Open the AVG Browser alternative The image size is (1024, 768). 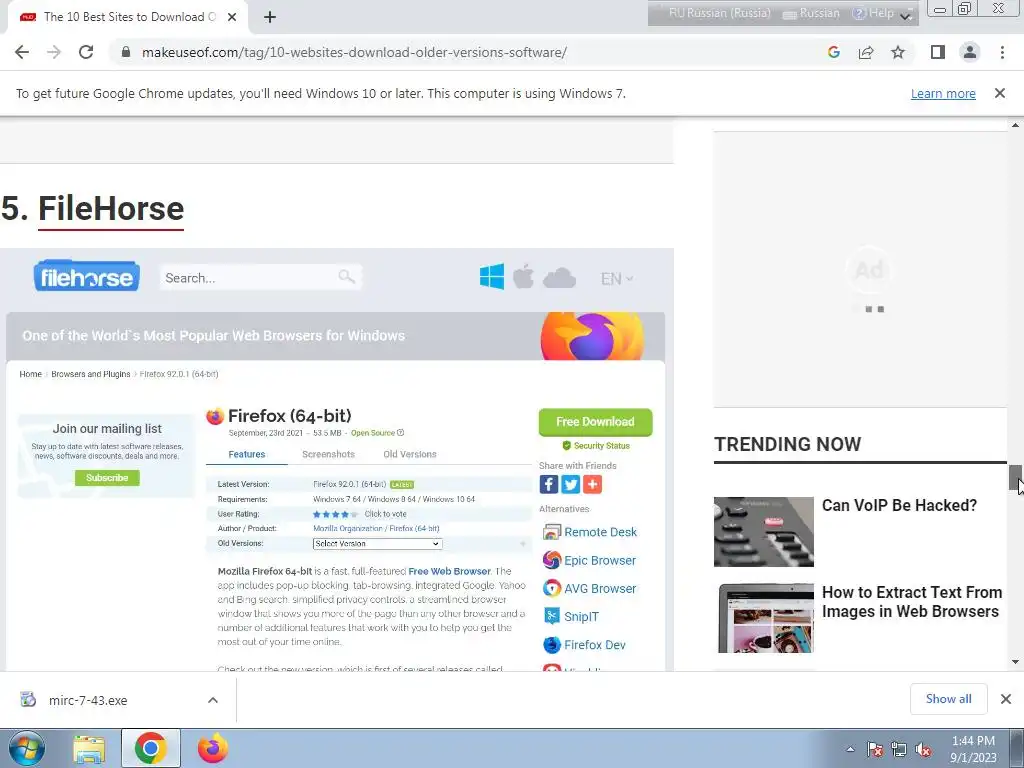tap(589, 588)
